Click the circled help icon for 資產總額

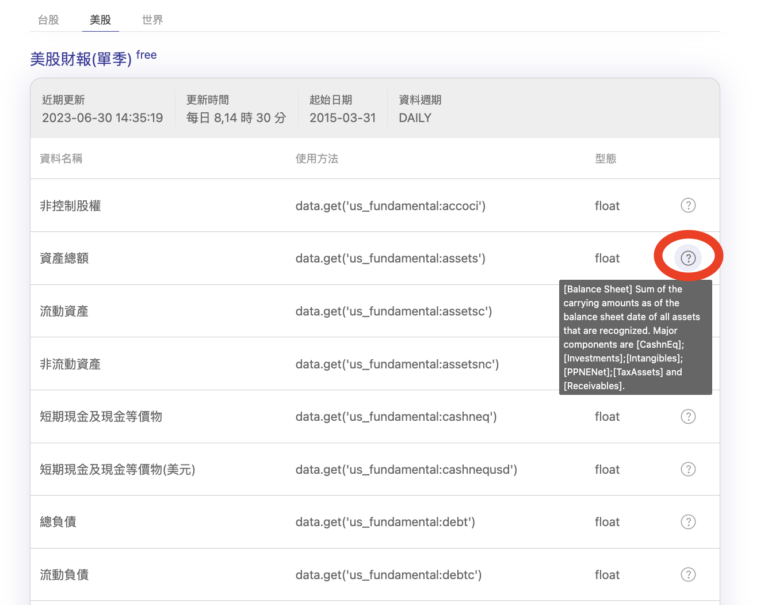click(688, 258)
